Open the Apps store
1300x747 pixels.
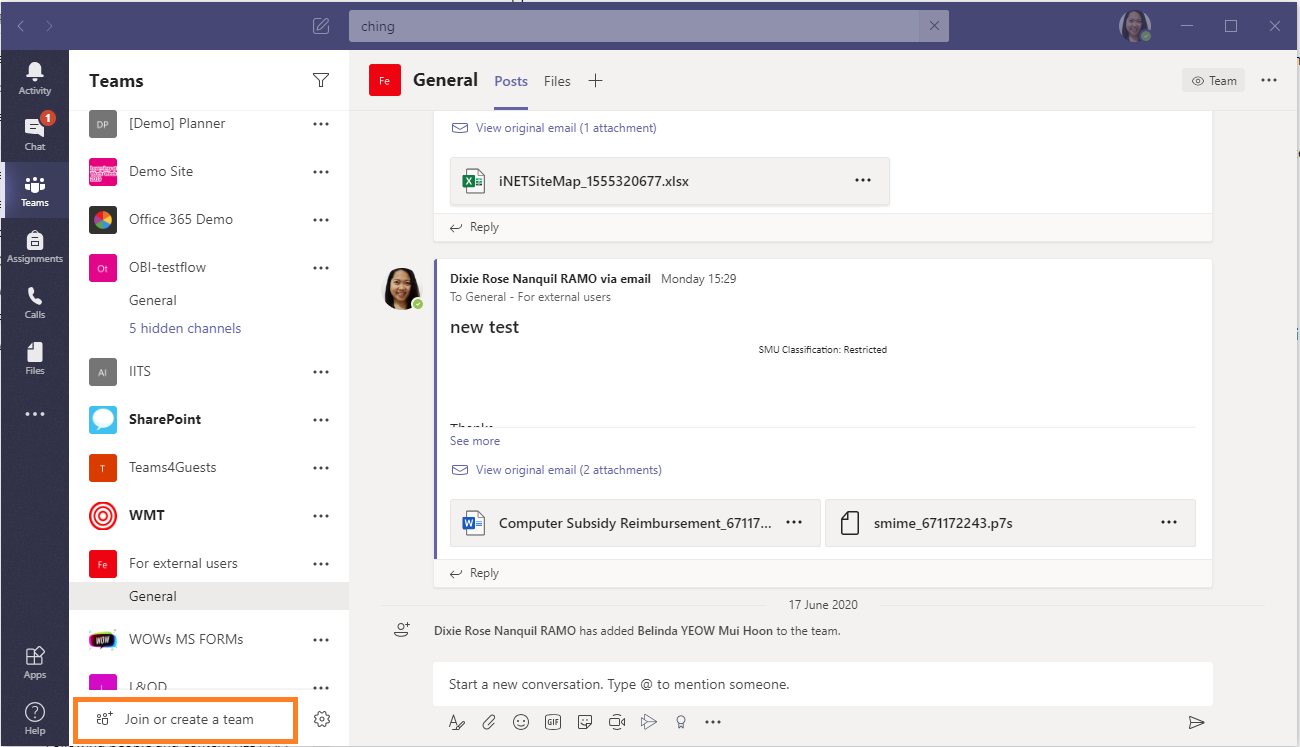[35, 662]
